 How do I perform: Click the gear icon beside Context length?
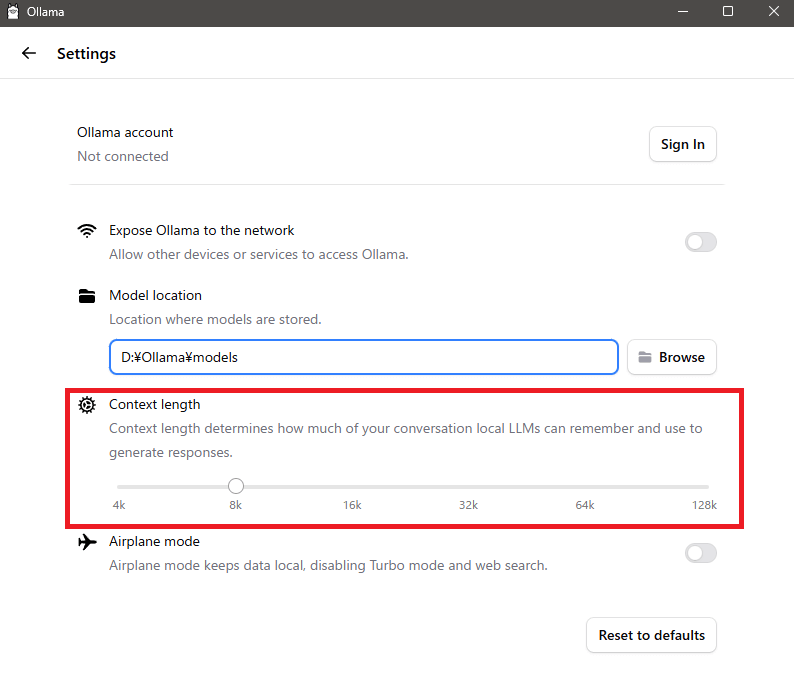coord(87,405)
